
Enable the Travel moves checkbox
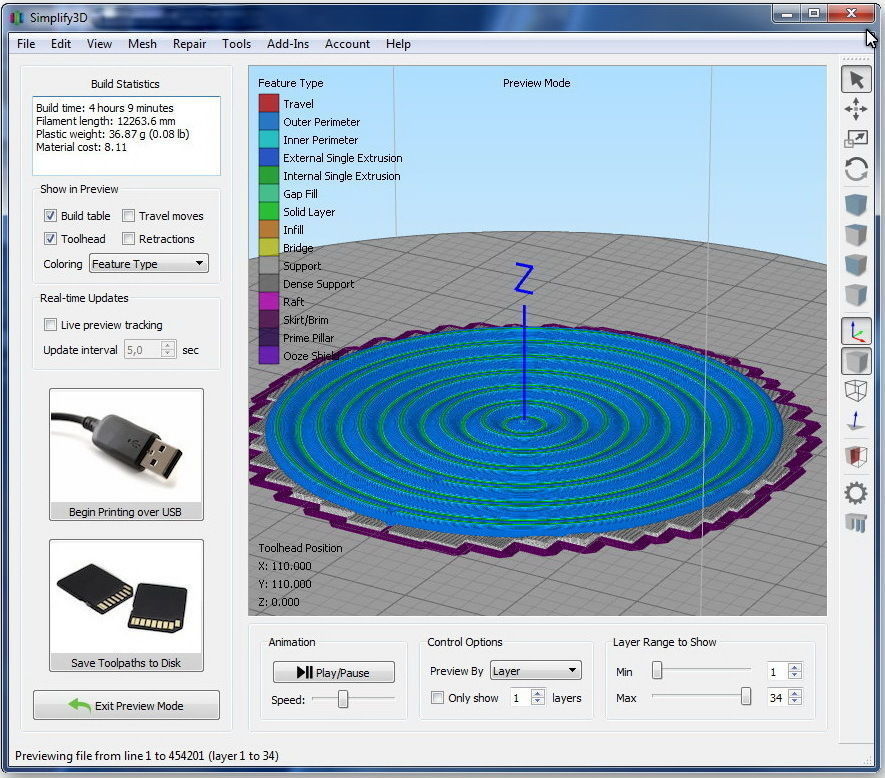pos(129,216)
